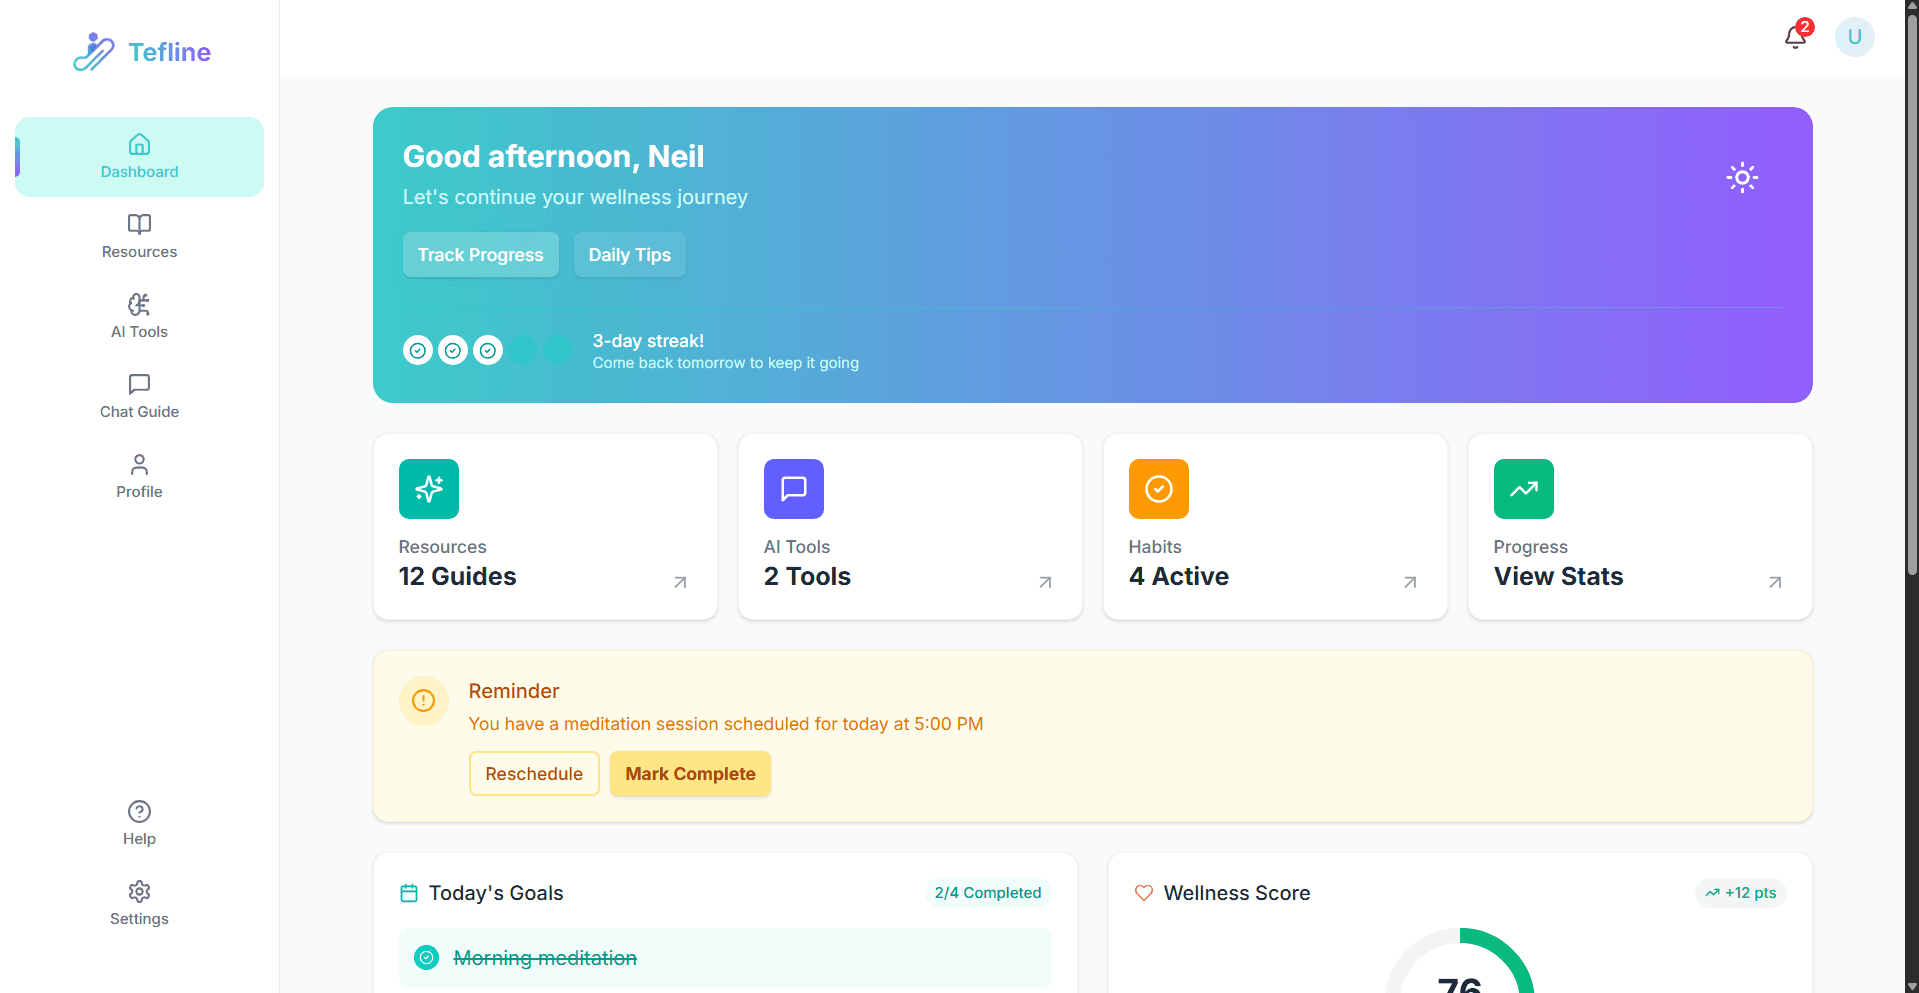Viewport: 1919px width, 993px height.
Task: Click the purple chat AI Tools icon
Action: [794, 489]
